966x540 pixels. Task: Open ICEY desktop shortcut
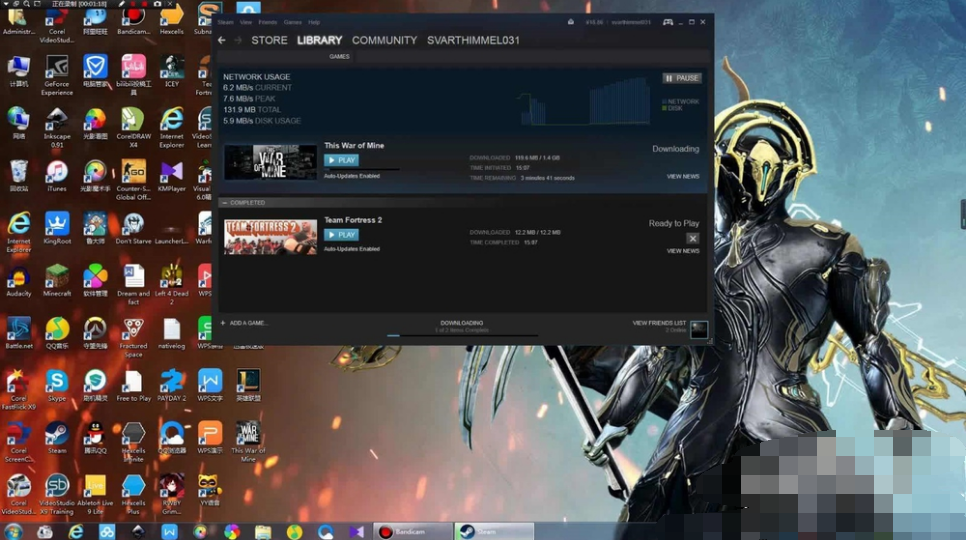[x=171, y=71]
